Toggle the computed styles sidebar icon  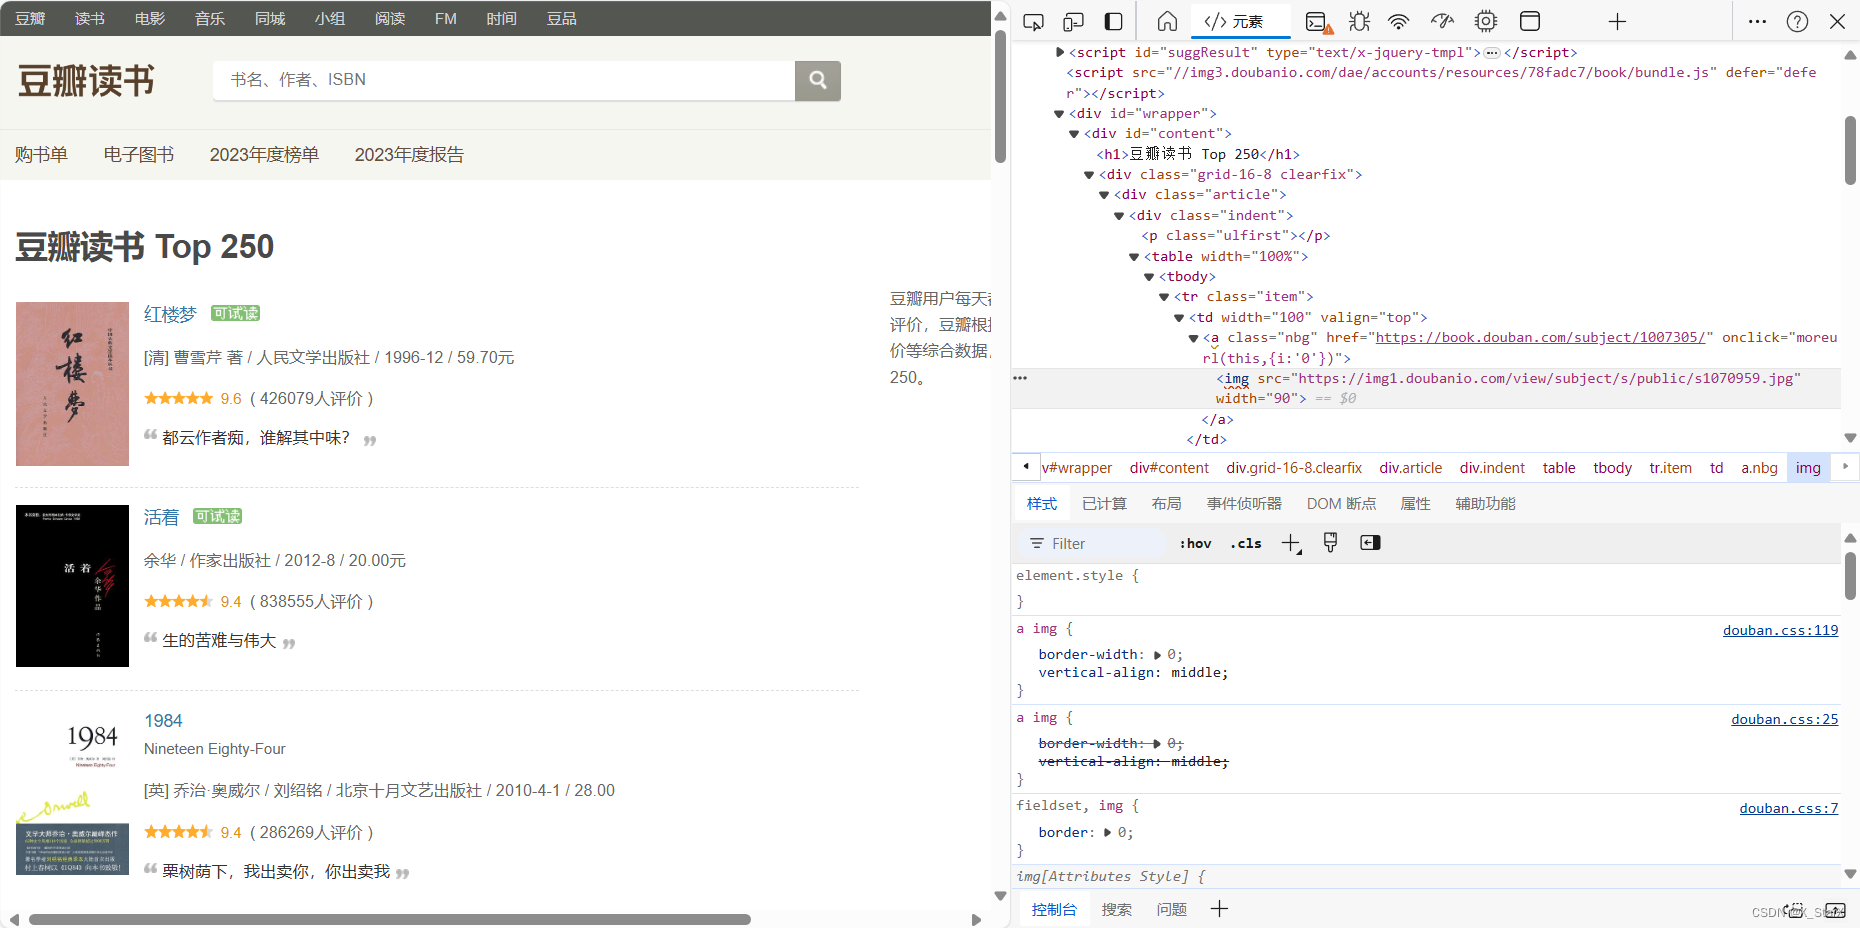point(1370,542)
